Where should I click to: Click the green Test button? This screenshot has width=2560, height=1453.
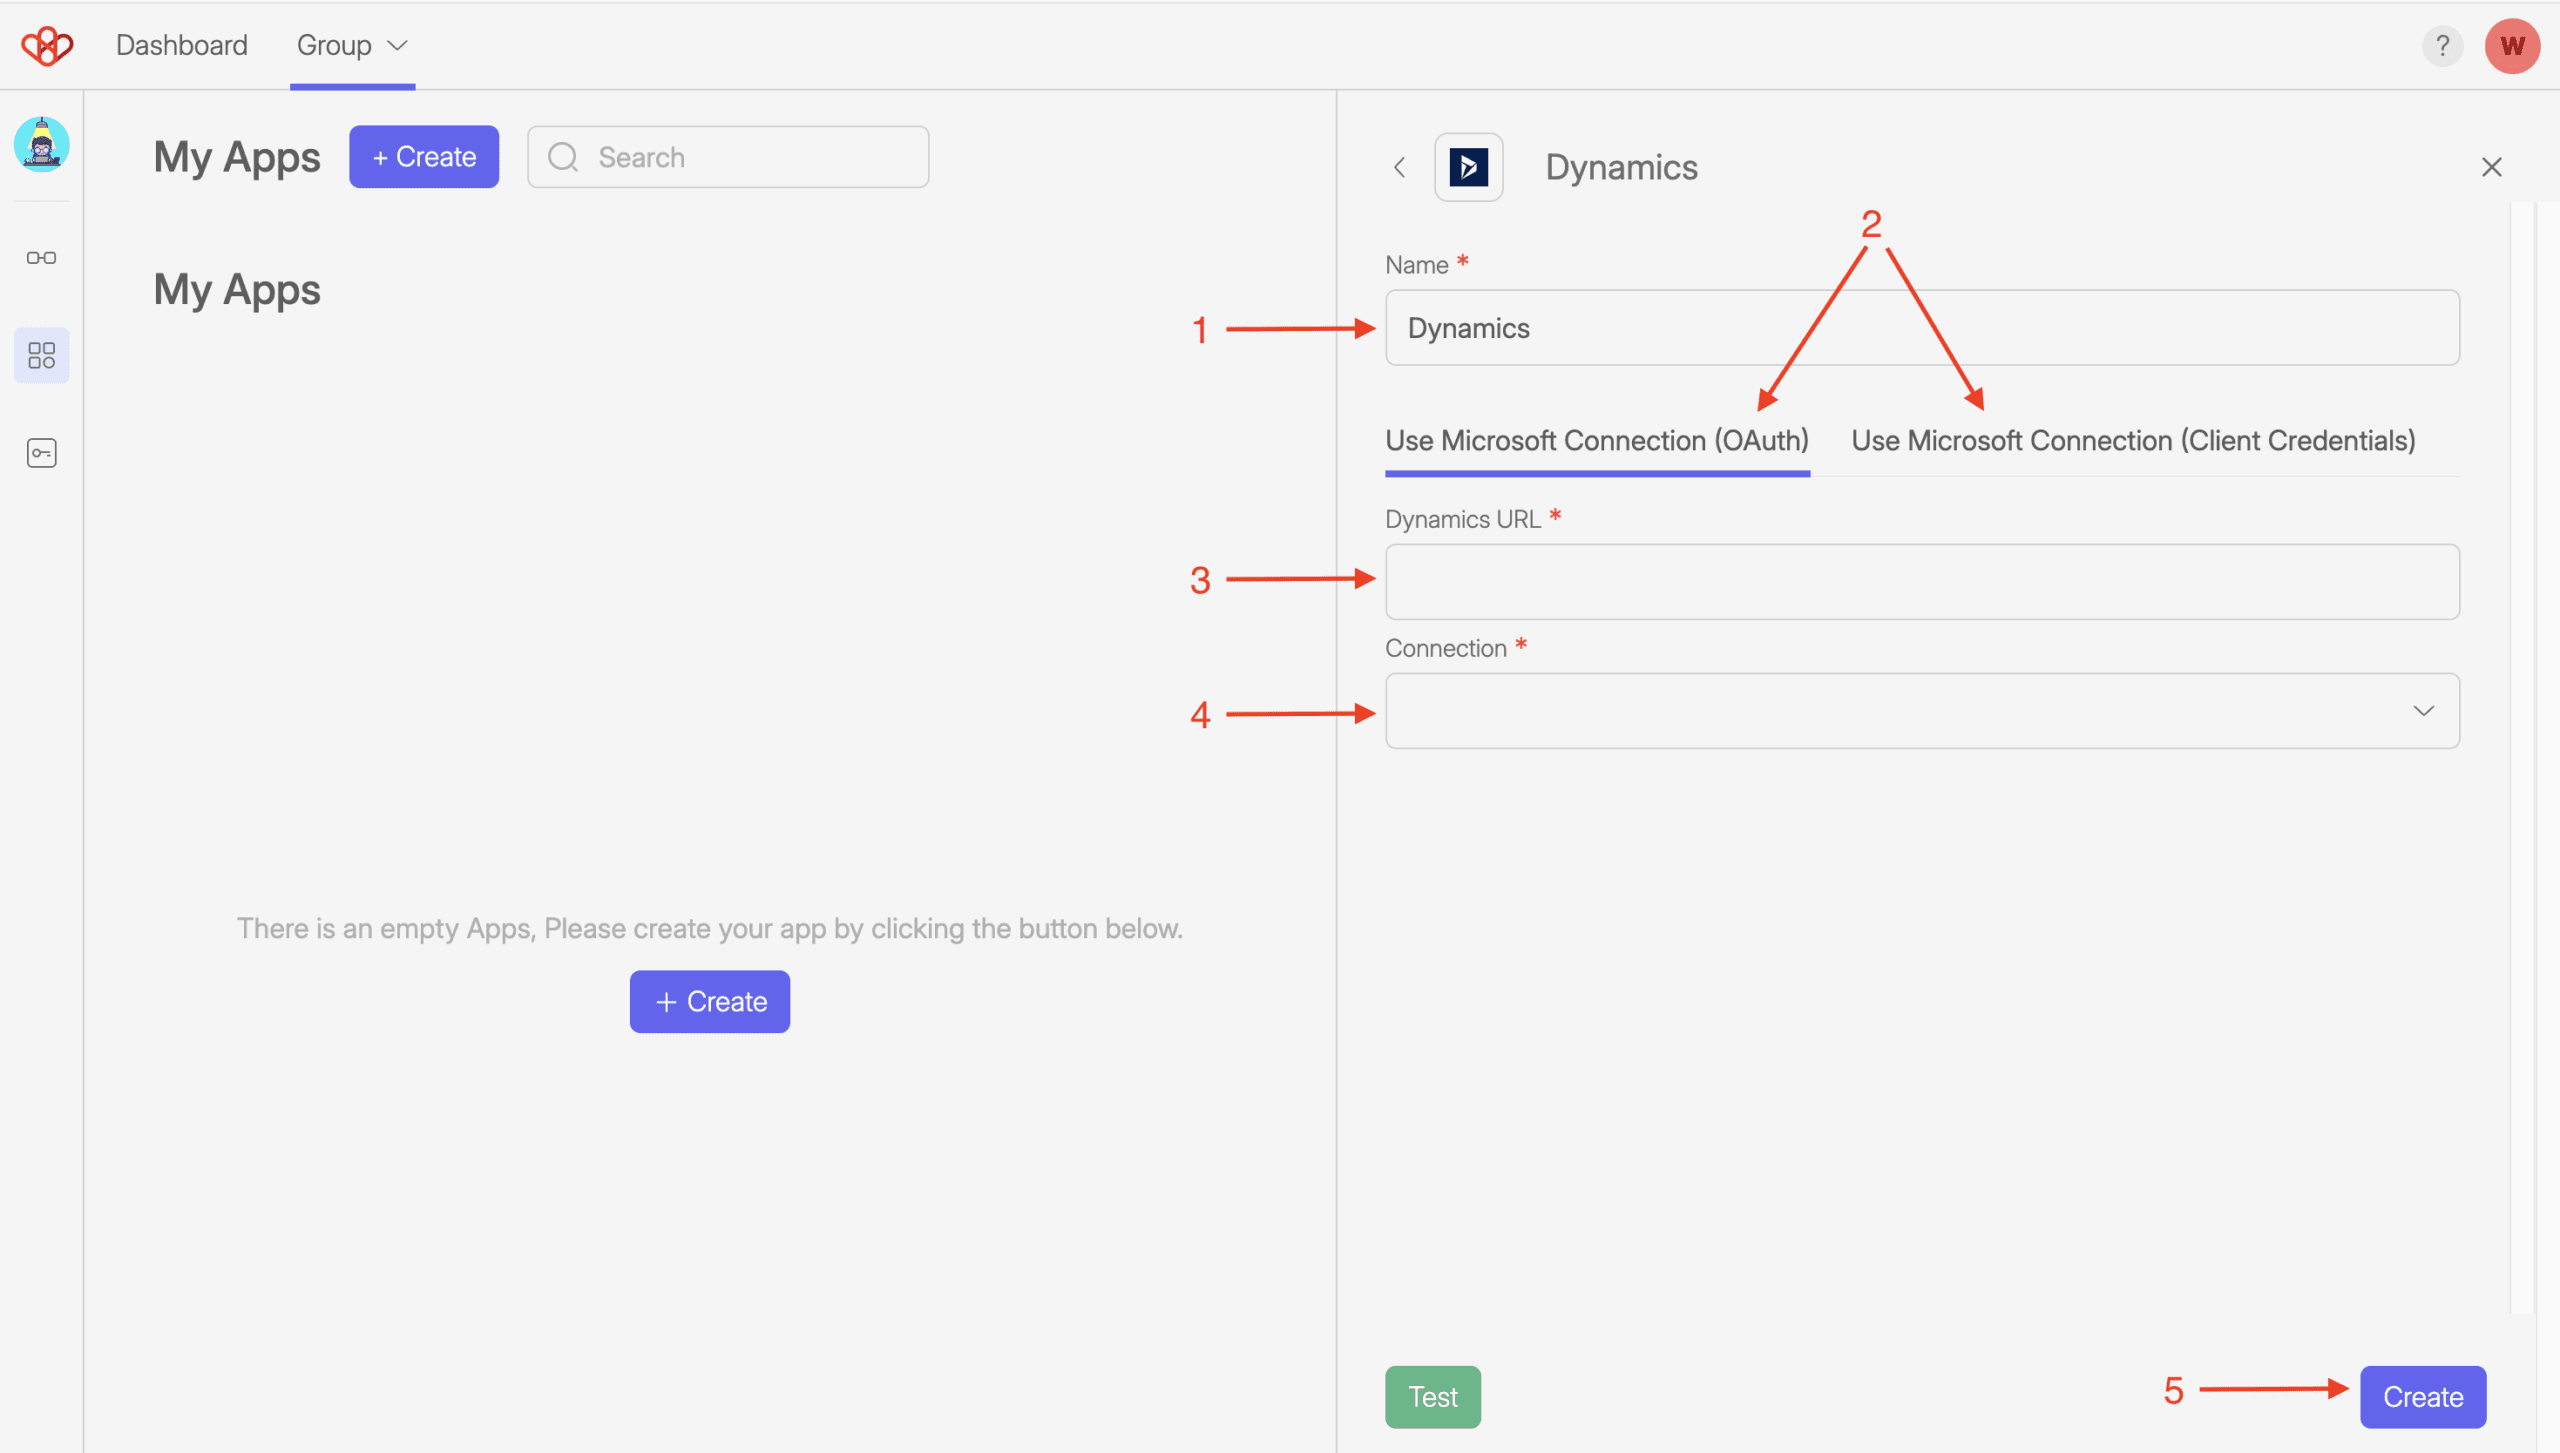tap(1433, 1397)
